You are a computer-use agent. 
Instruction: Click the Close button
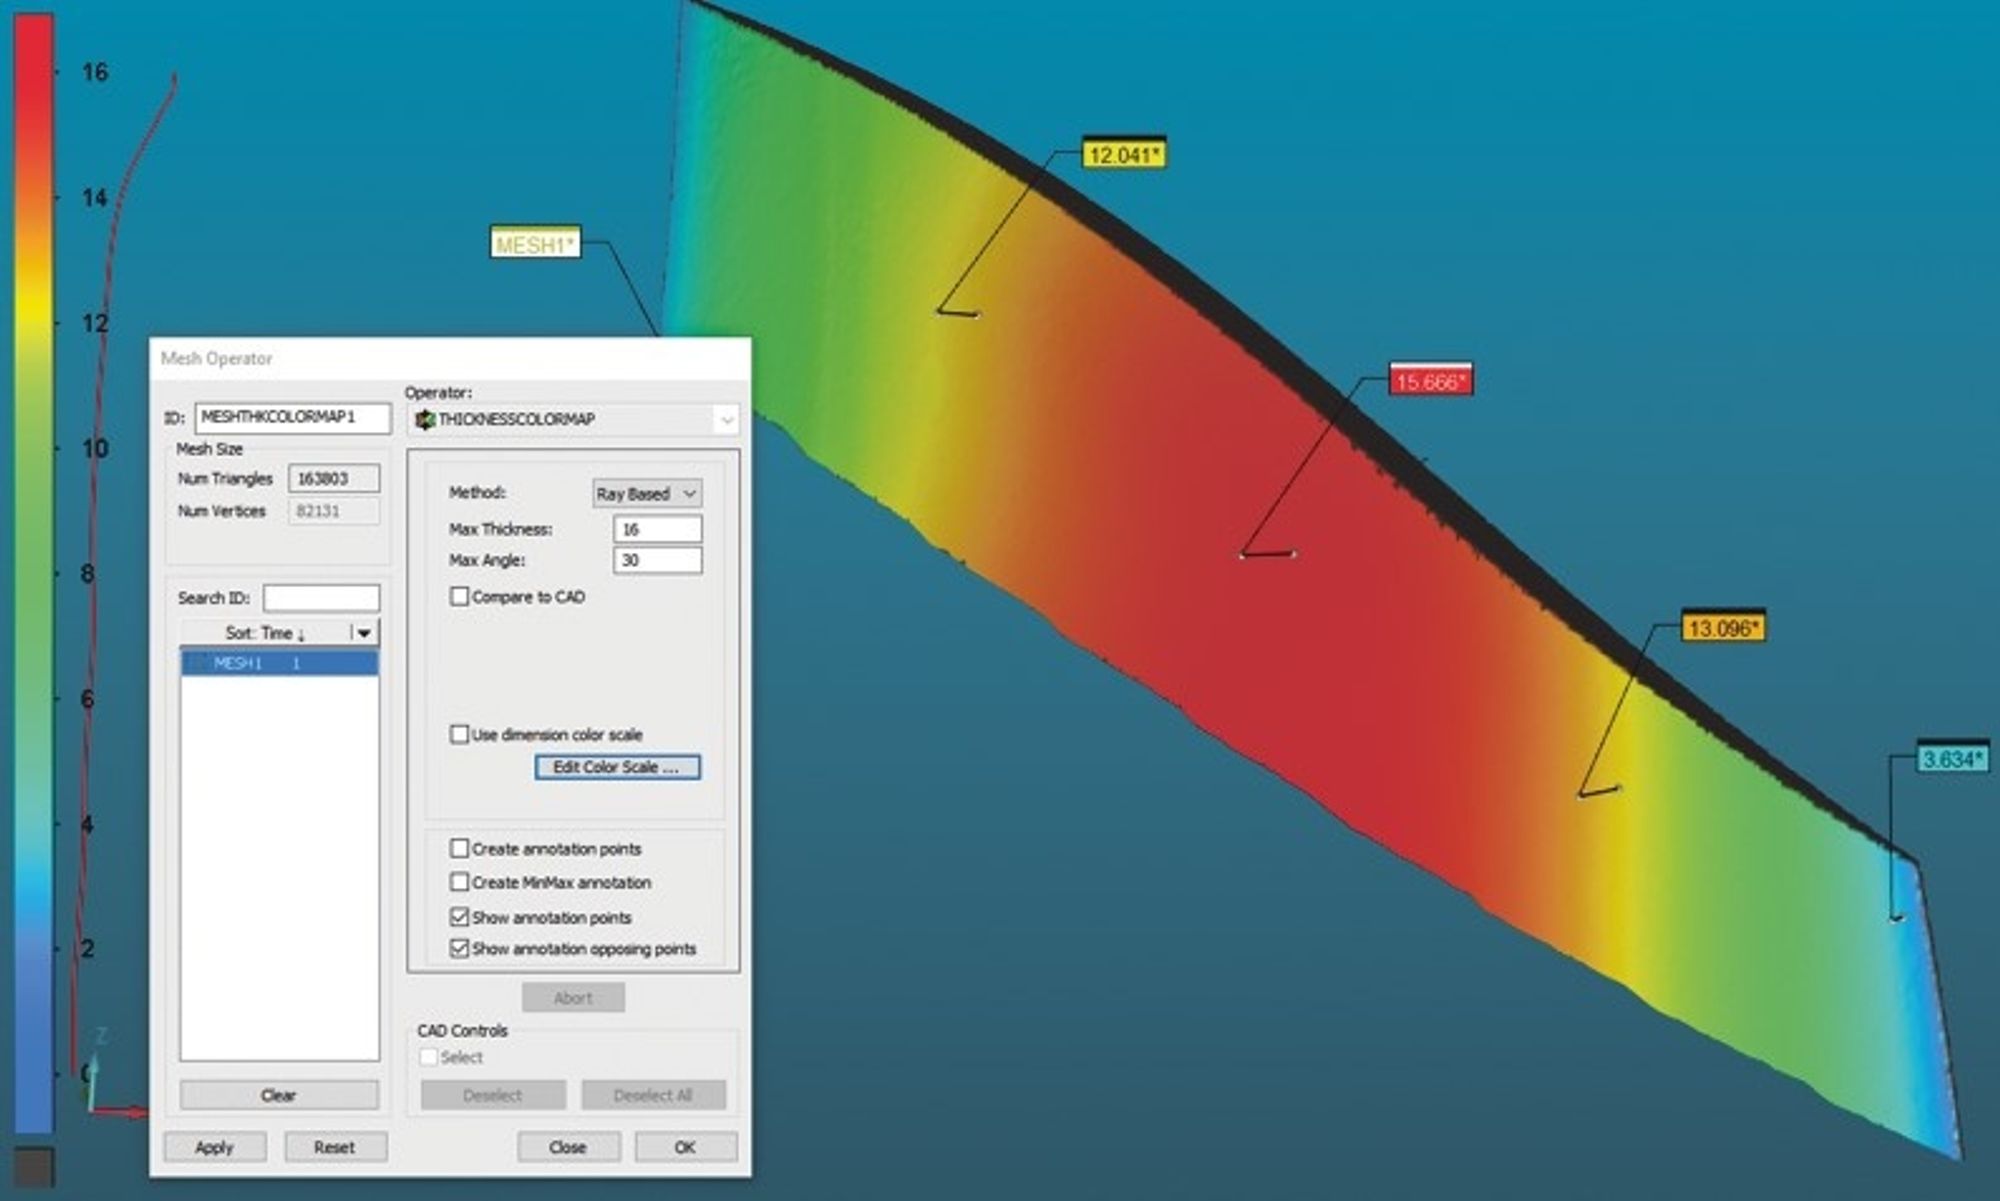[x=568, y=1147]
